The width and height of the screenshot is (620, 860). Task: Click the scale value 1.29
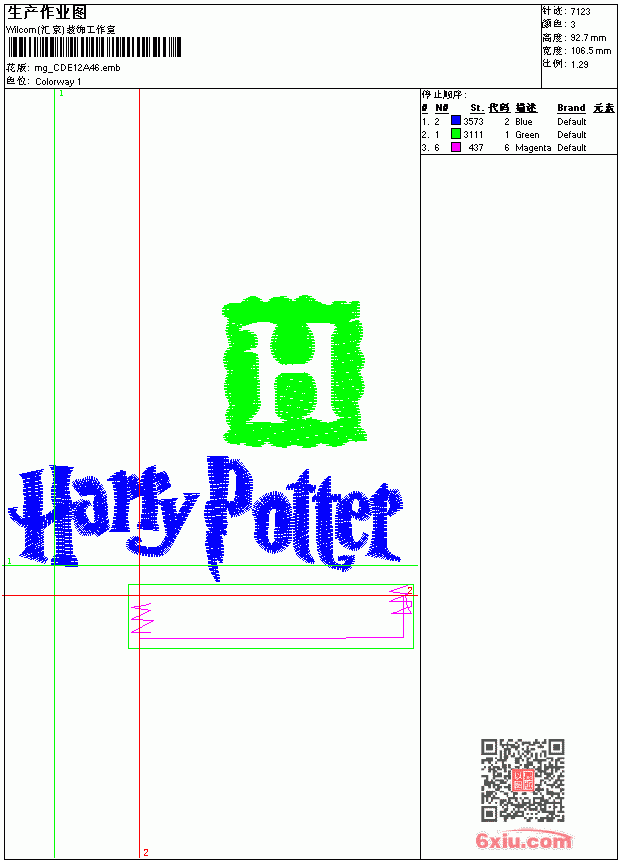(579, 64)
